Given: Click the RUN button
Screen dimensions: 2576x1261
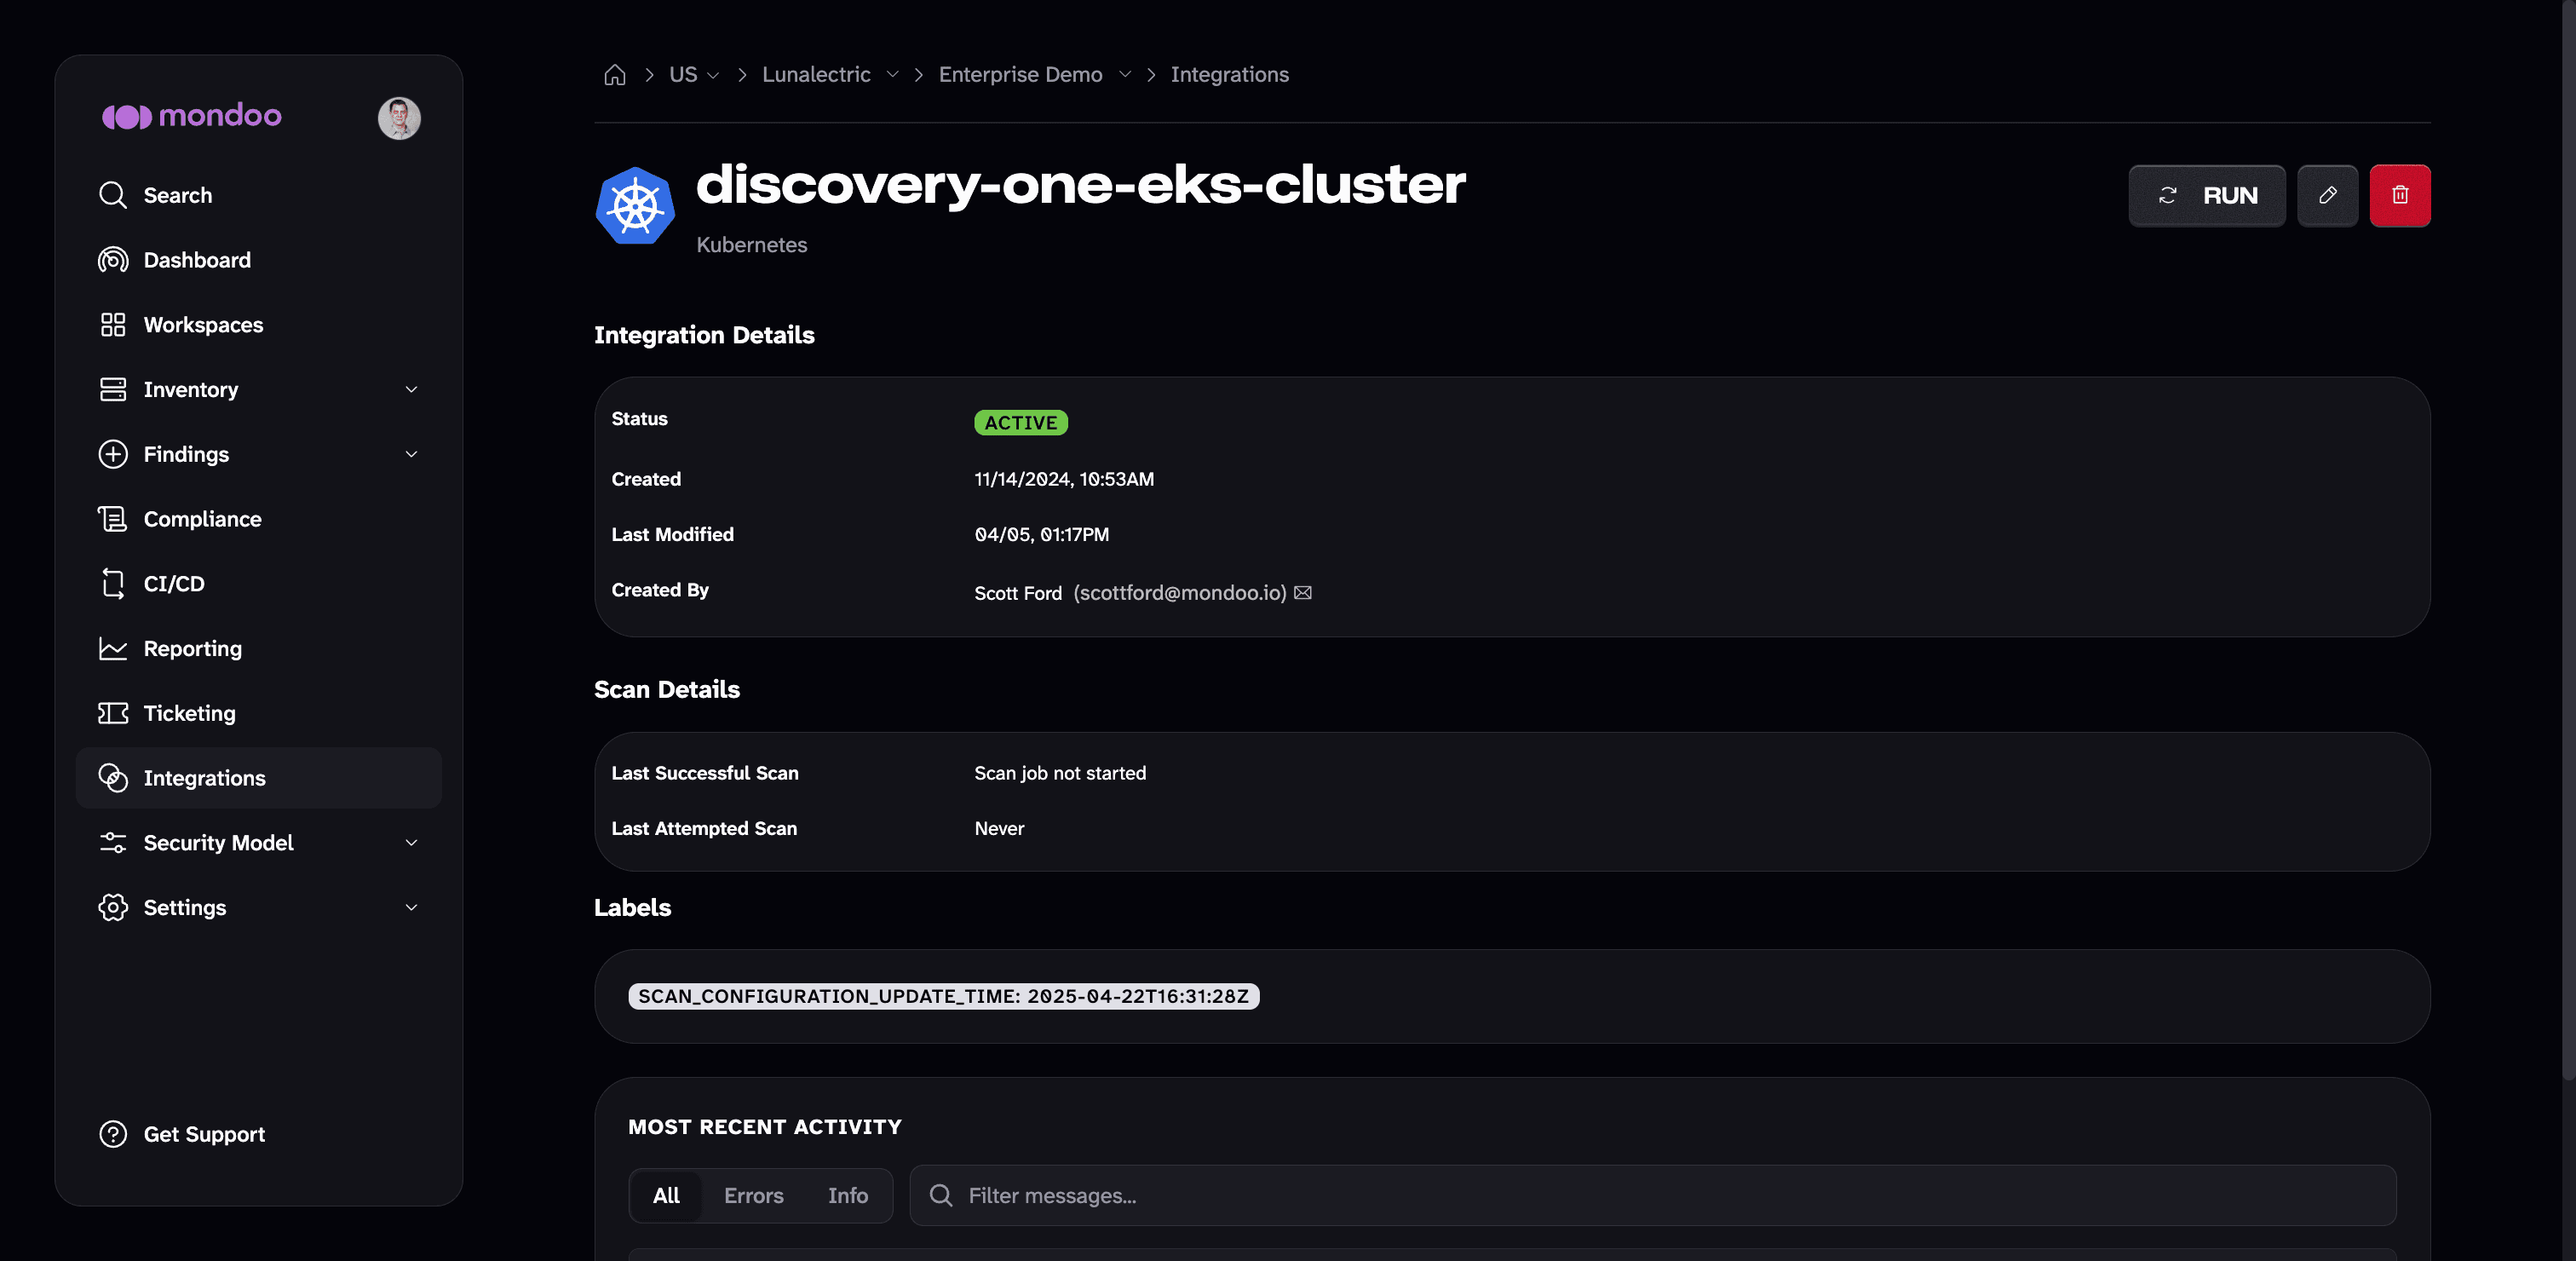Looking at the screenshot, I should (x=2207, y=195).
